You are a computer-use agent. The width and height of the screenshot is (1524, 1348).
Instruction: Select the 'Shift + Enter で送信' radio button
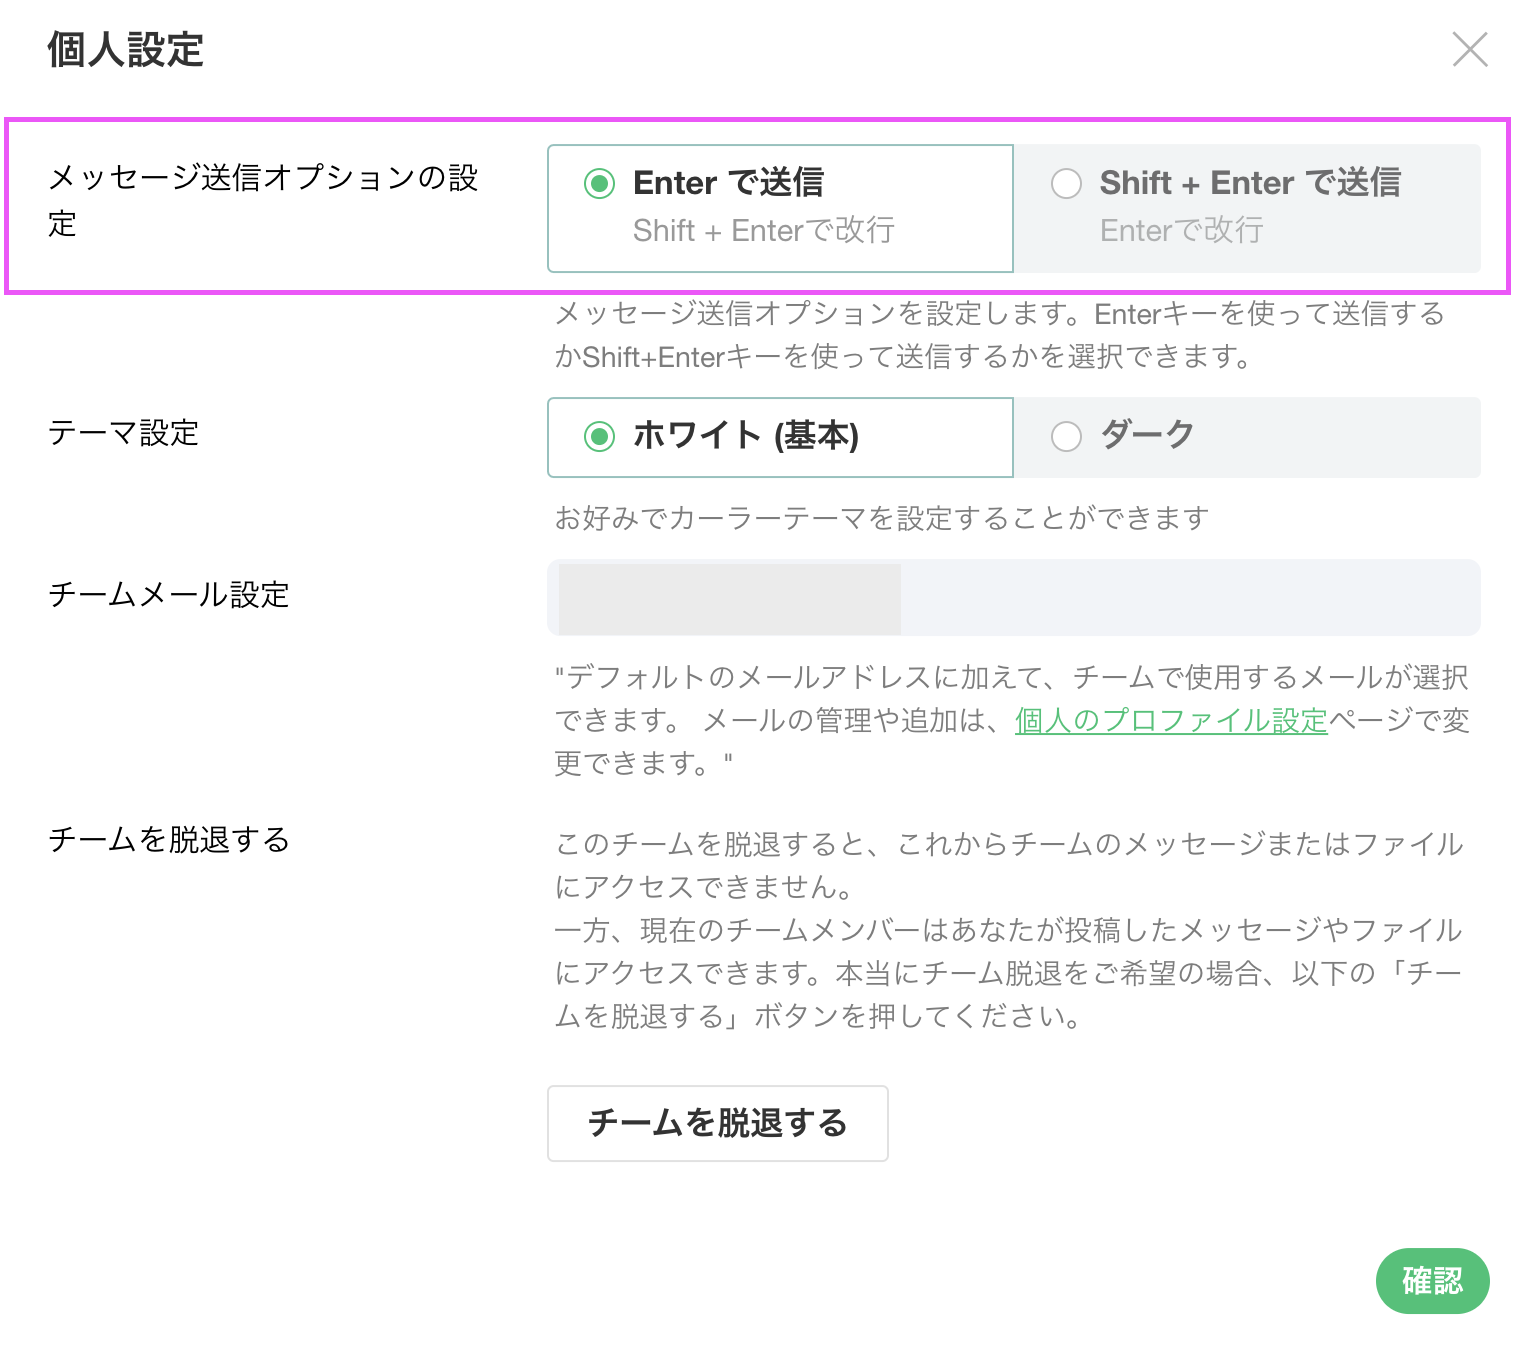coord(1066,184)
